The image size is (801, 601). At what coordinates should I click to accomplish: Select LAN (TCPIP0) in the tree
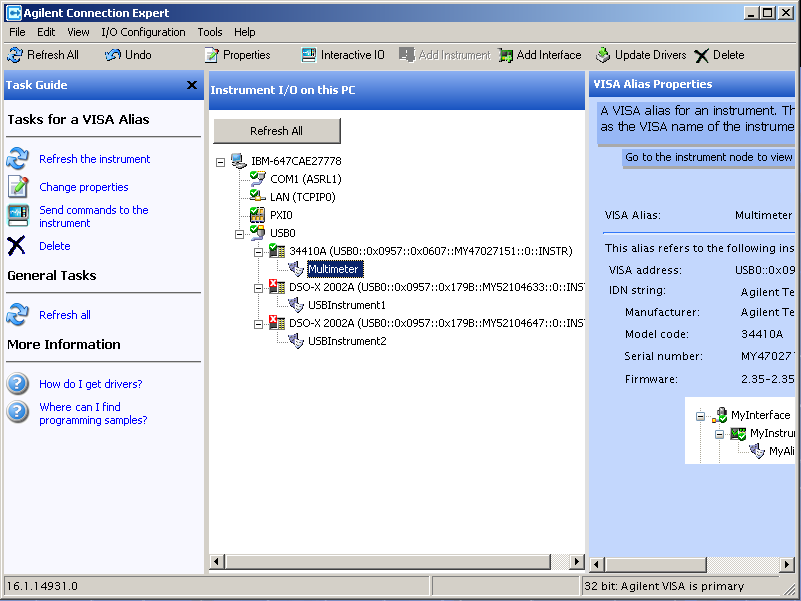pyautogui.click(x=302, y=197)
